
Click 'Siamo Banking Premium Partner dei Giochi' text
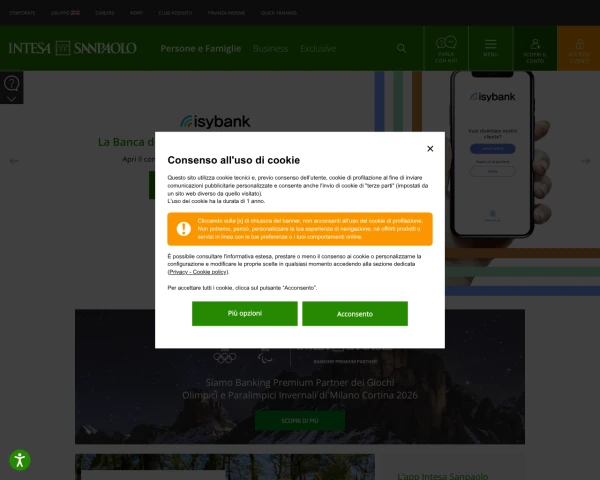tap(300, 382)
